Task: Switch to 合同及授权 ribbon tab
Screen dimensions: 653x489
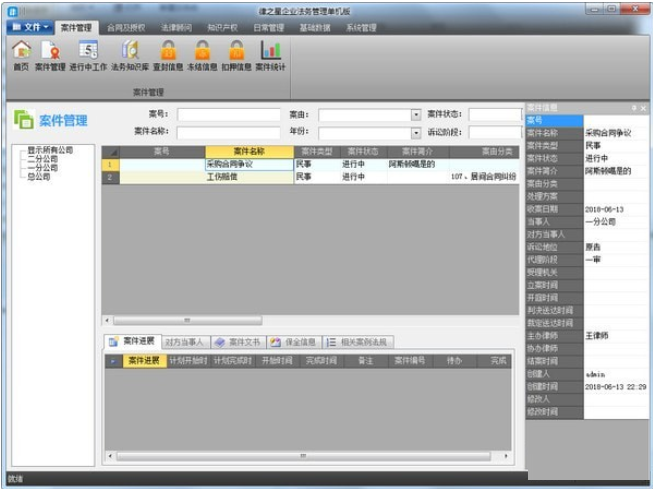Action: click(x=126, y=28)
